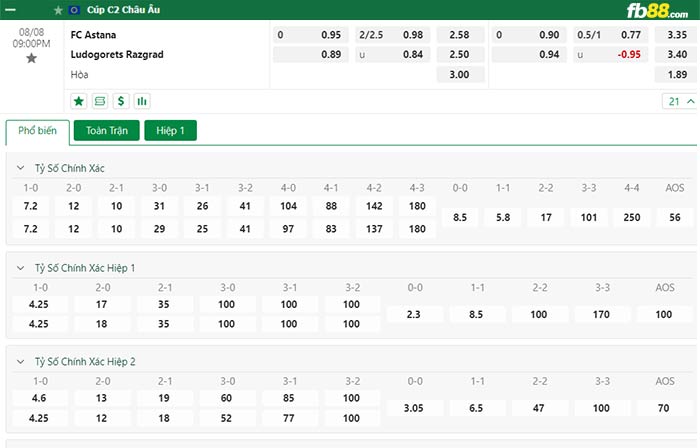This screenshot has width=700, height=448.
Task: Select under odds 0.84
Action: 392,54
